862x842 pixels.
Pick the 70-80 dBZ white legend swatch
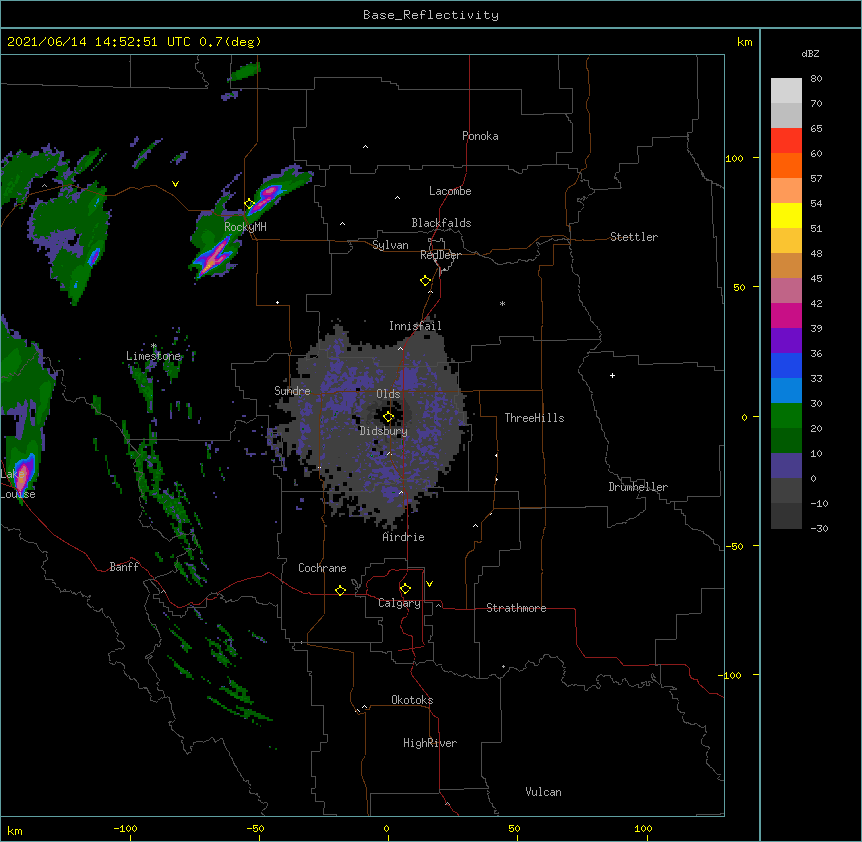[786, 91]
